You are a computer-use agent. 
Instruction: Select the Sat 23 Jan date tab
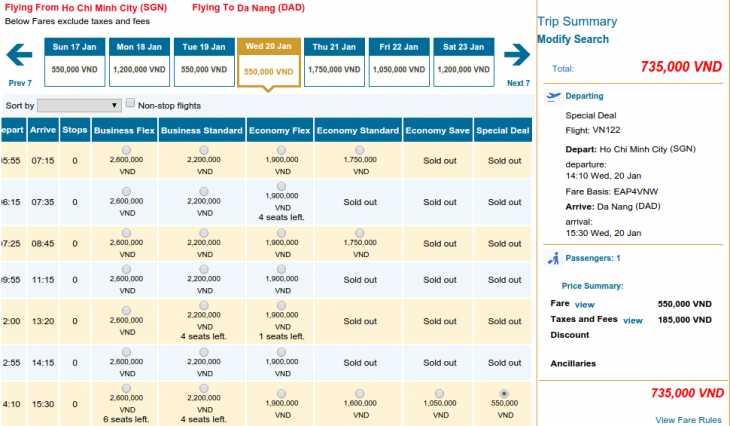pyautogui.click(x=464, y=62)
